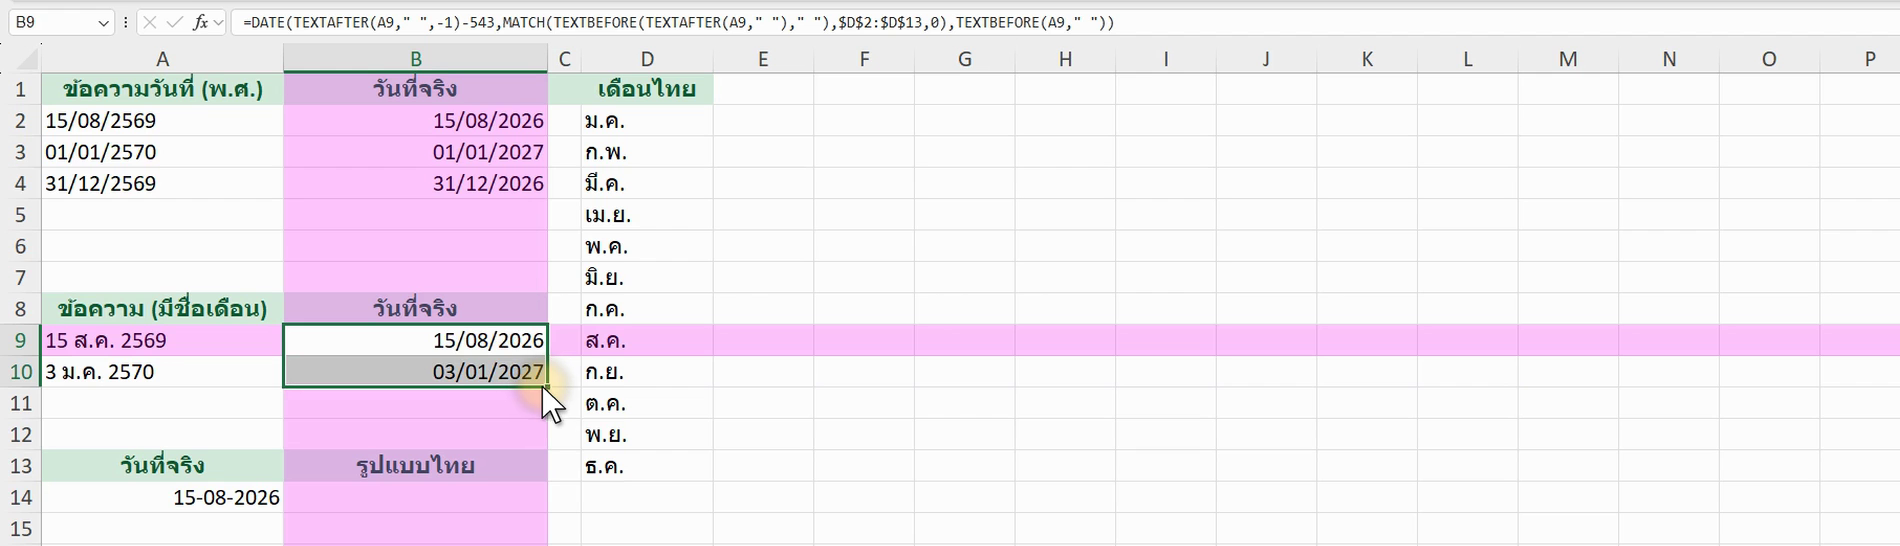Click cell A13 'วันที่จริง'
Viewport: 1900px width, 546px height.
(162, 466)
